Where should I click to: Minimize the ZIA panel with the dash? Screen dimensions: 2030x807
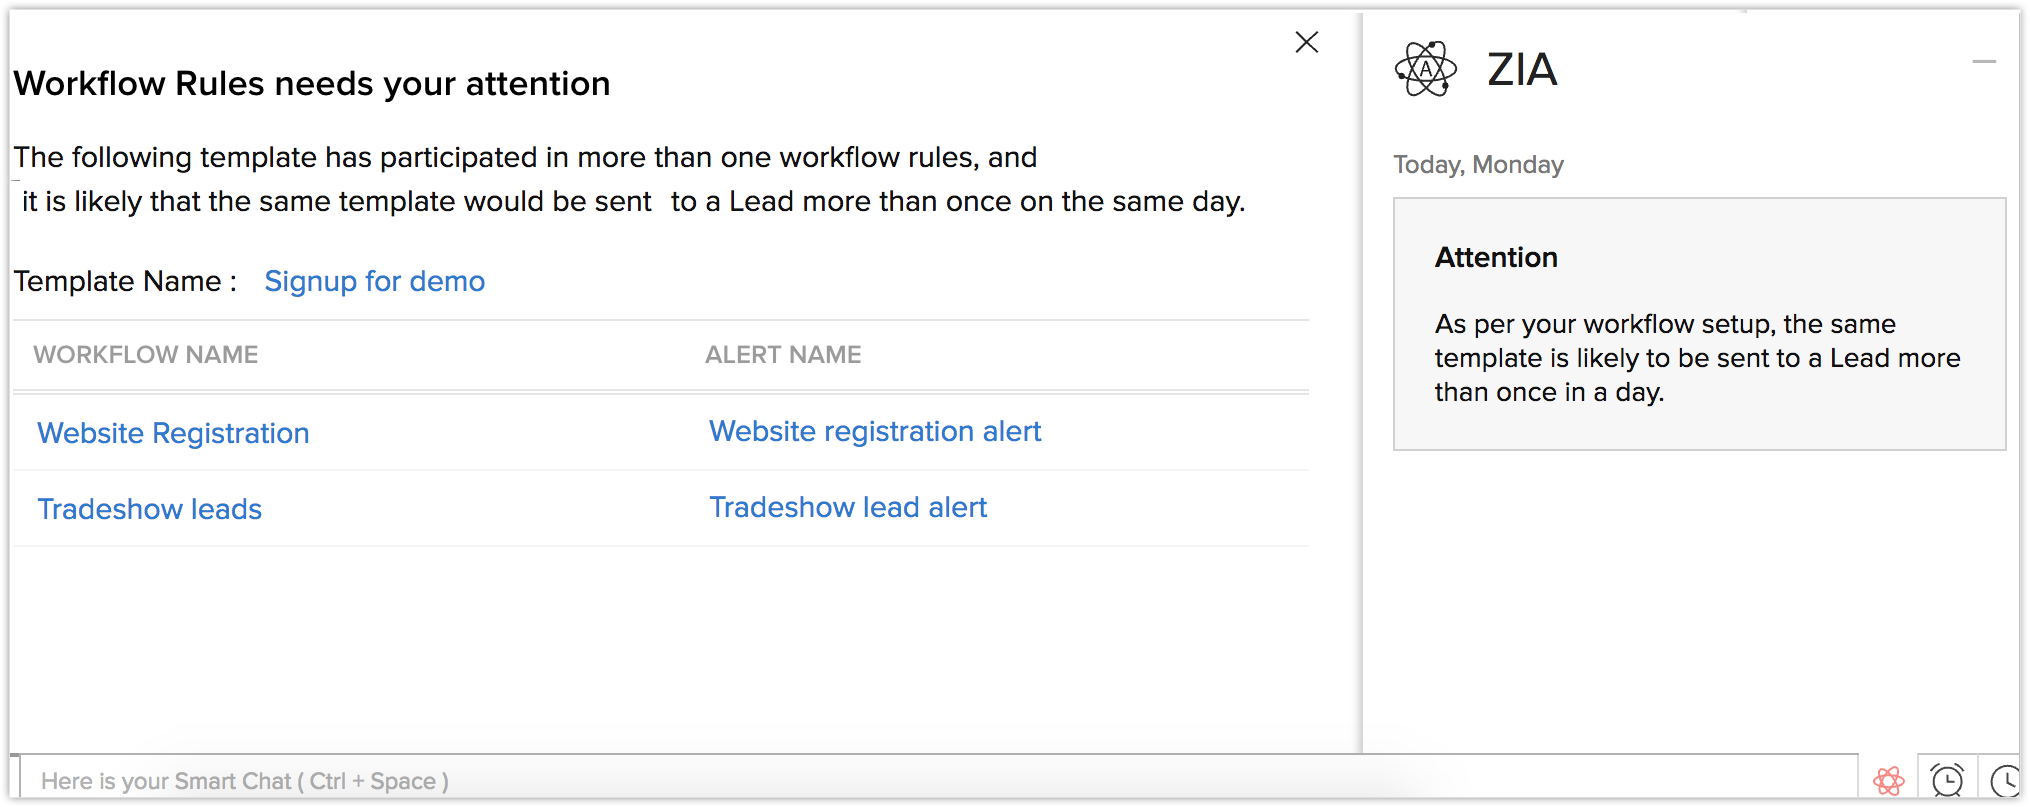pos(1983,62)
